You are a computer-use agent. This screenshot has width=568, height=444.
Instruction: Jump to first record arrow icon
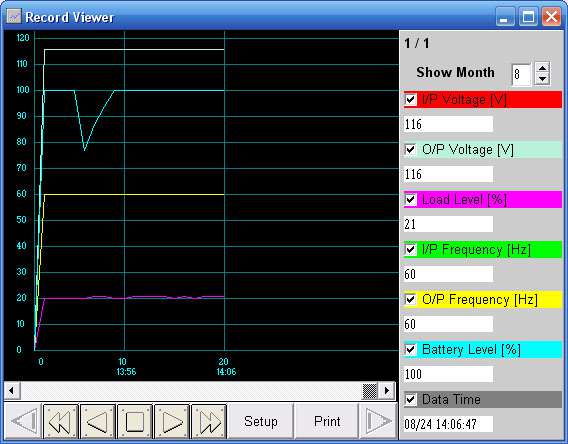(x=24, y=421)
